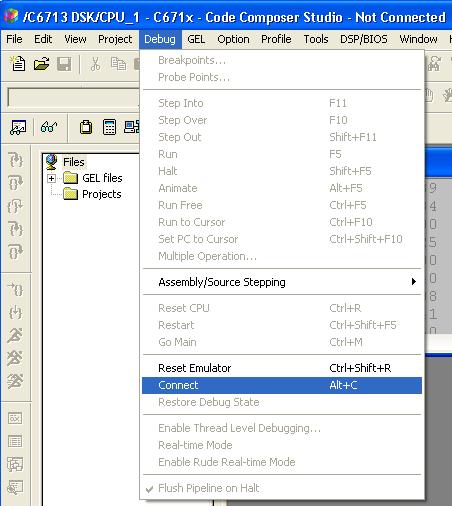Click Step Over menu entry

[282, 120]
